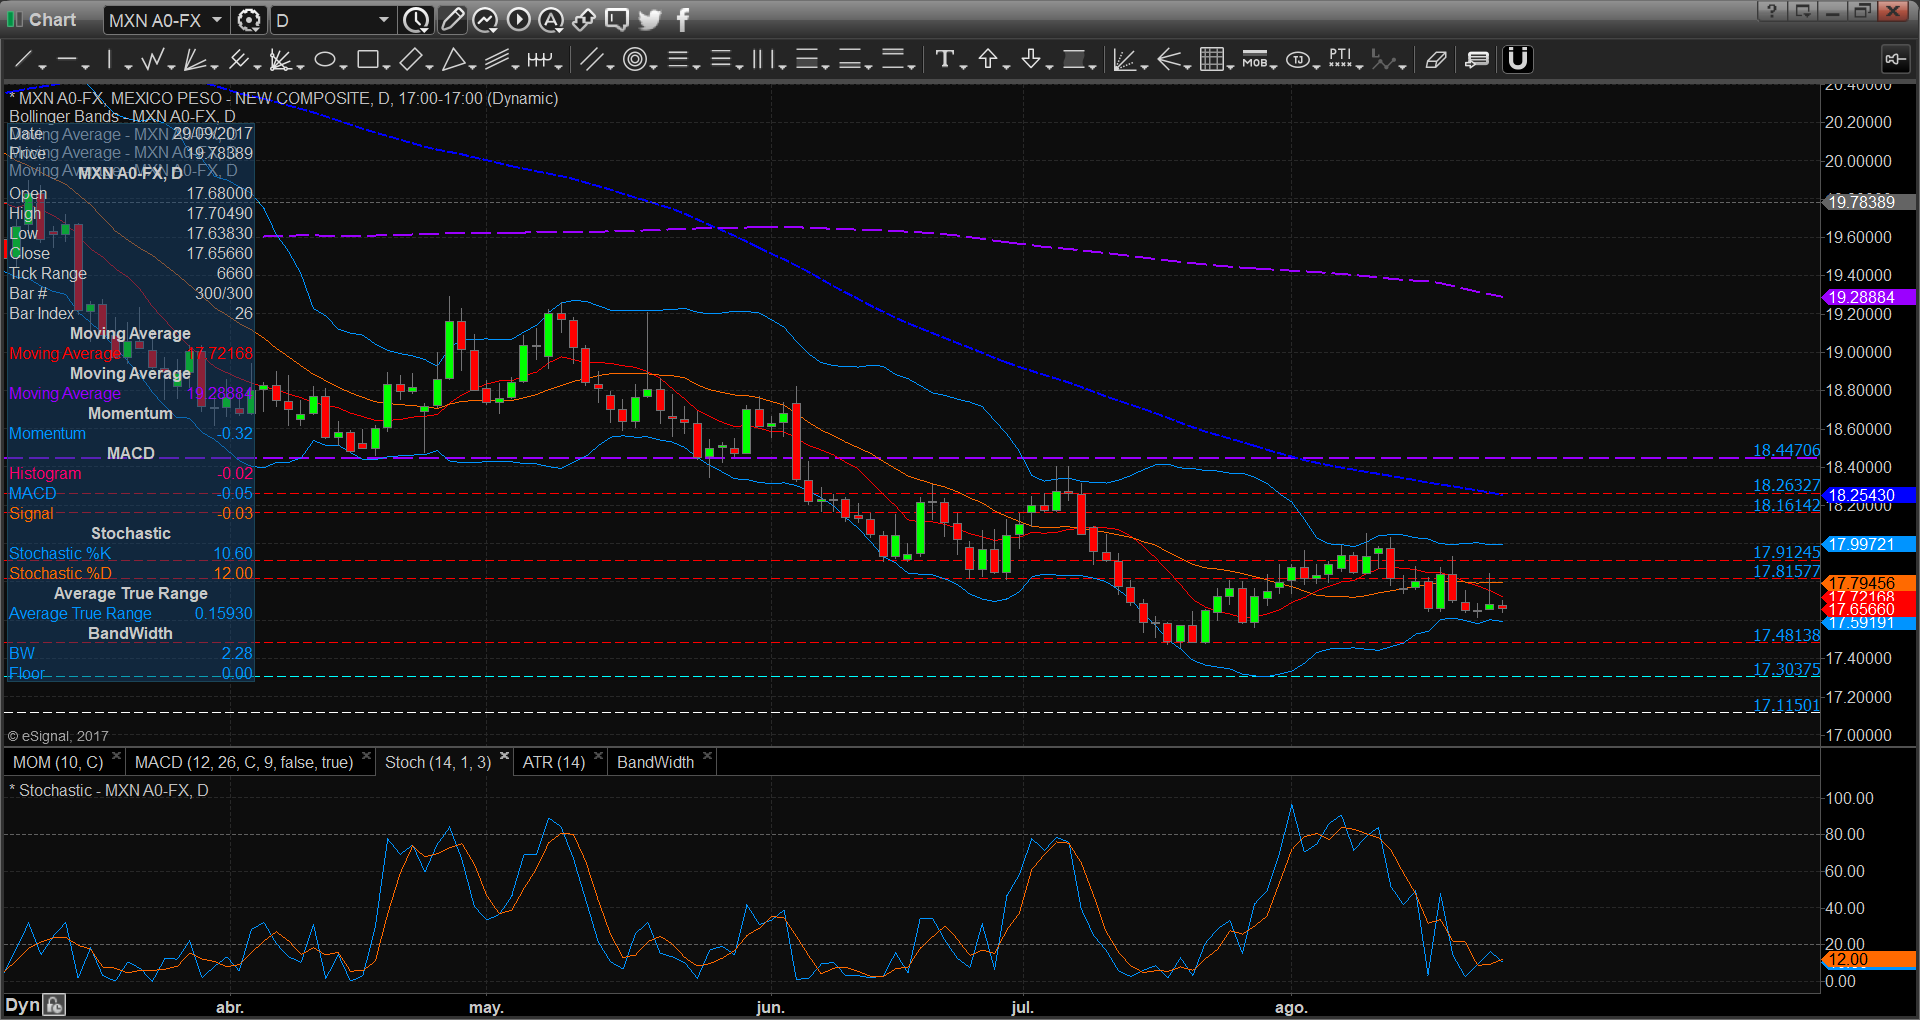Select the triangle drawing tool
This screenshot has height=1020, width=1920.
coord(454,60)
